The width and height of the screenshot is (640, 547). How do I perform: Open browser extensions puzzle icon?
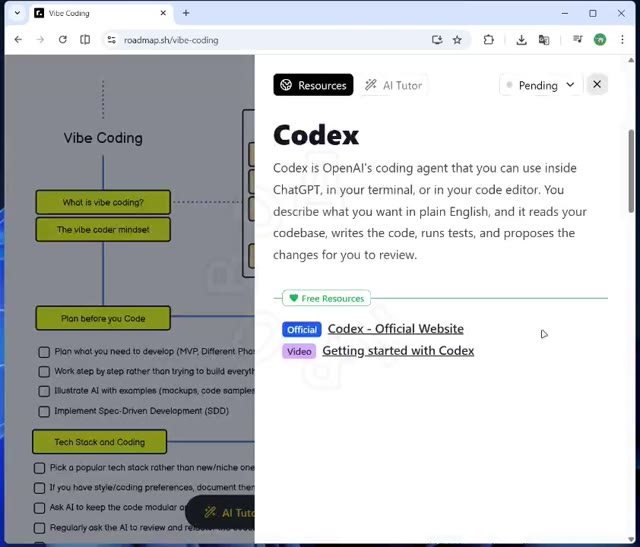click(x=488, y=40)
